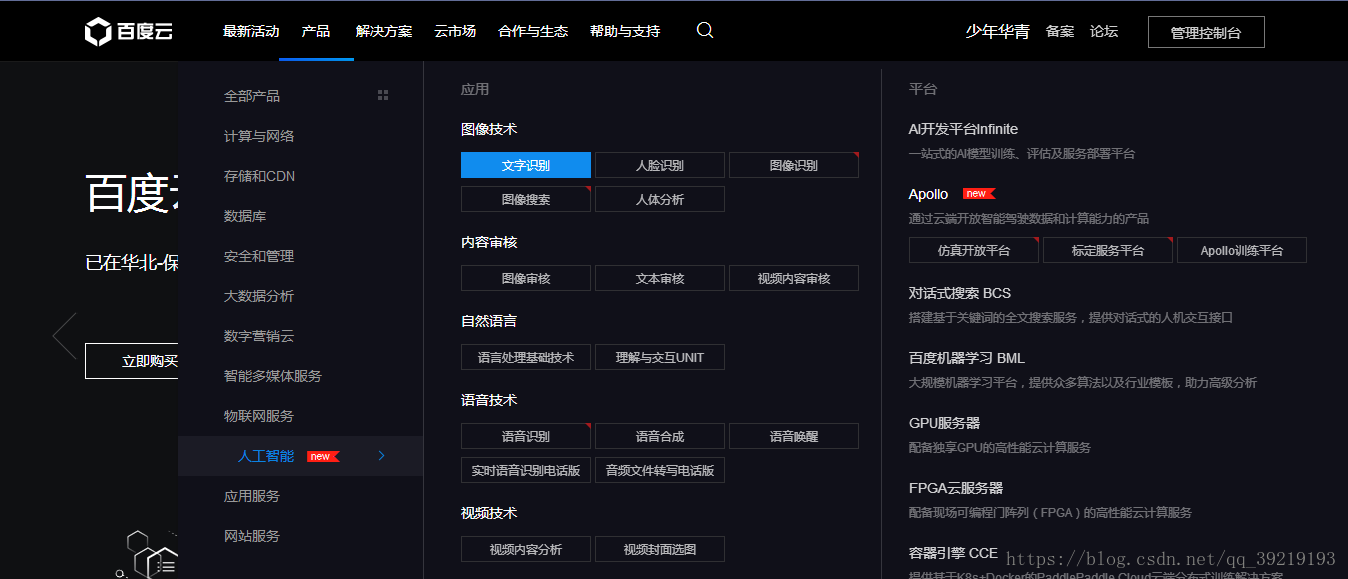Click the 标定服务平台 button
The width and height of the screenshot is (1348, 579).
pyautogui.click(x=1108, y=250)
